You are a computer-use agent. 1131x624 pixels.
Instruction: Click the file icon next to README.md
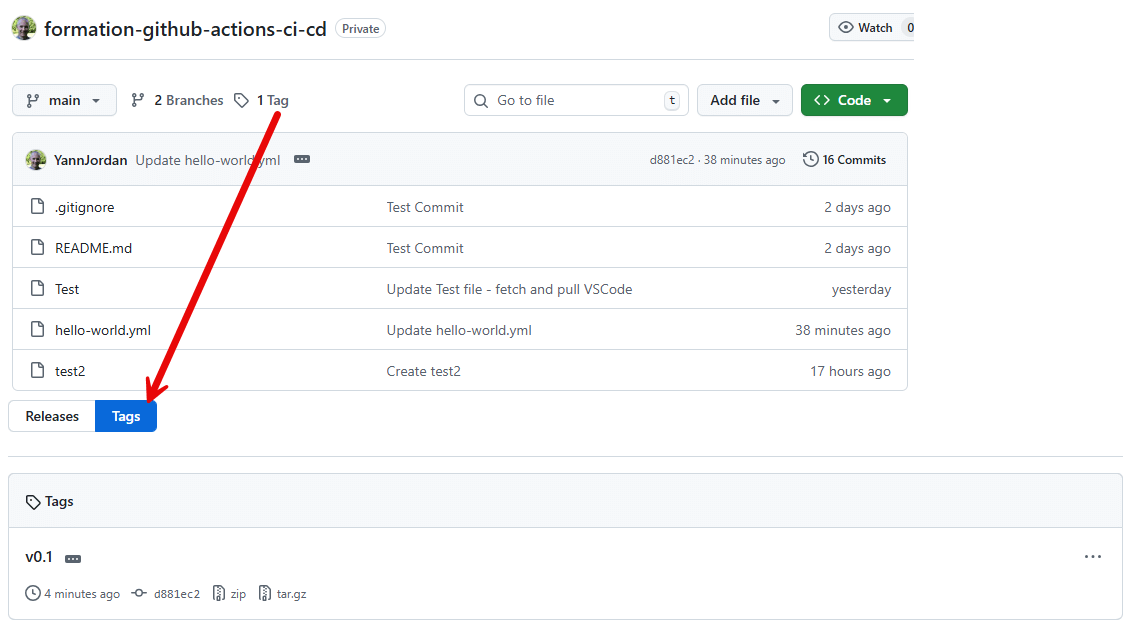pos(38,247)
